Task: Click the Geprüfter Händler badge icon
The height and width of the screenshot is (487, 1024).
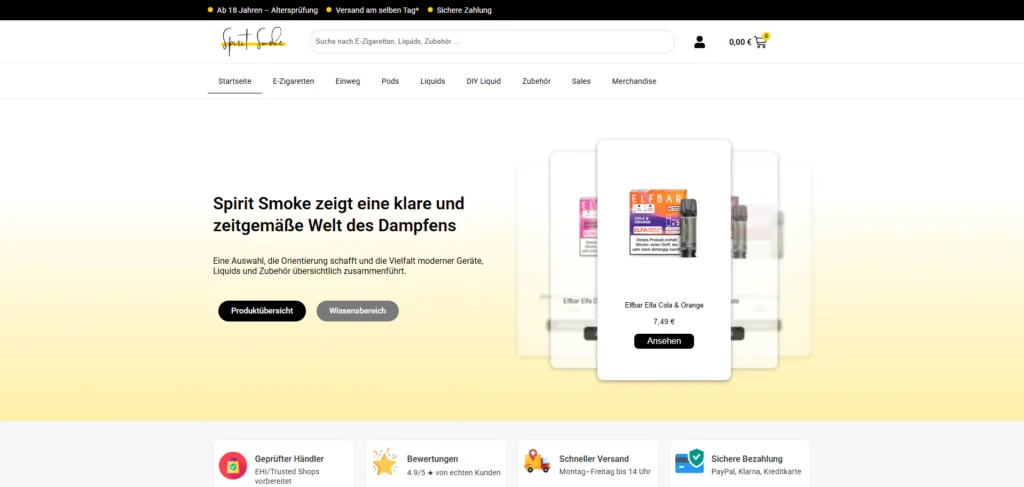Action: click(233, 465)
